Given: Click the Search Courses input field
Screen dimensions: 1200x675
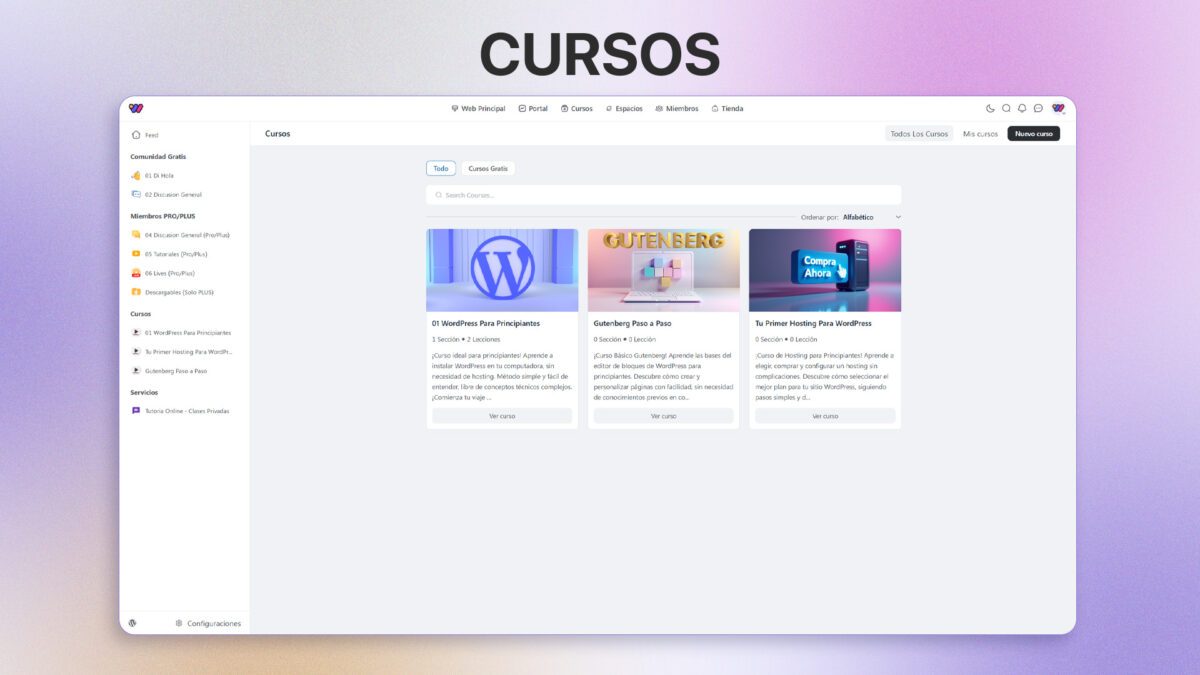Looking at the screenshot, I should [x=663, y=195].
